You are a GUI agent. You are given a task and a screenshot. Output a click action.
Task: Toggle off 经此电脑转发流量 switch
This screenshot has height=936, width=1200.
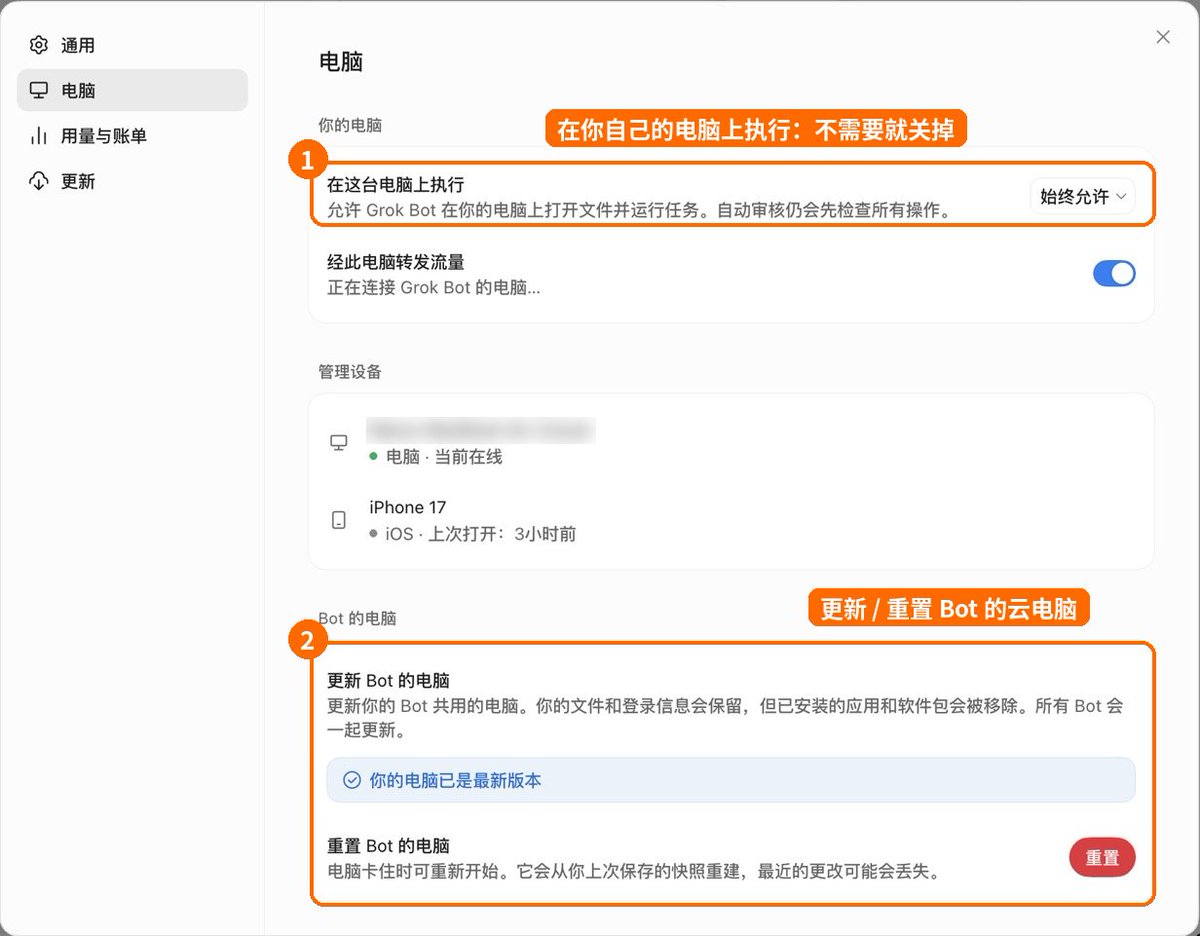tap(1114, 274)
